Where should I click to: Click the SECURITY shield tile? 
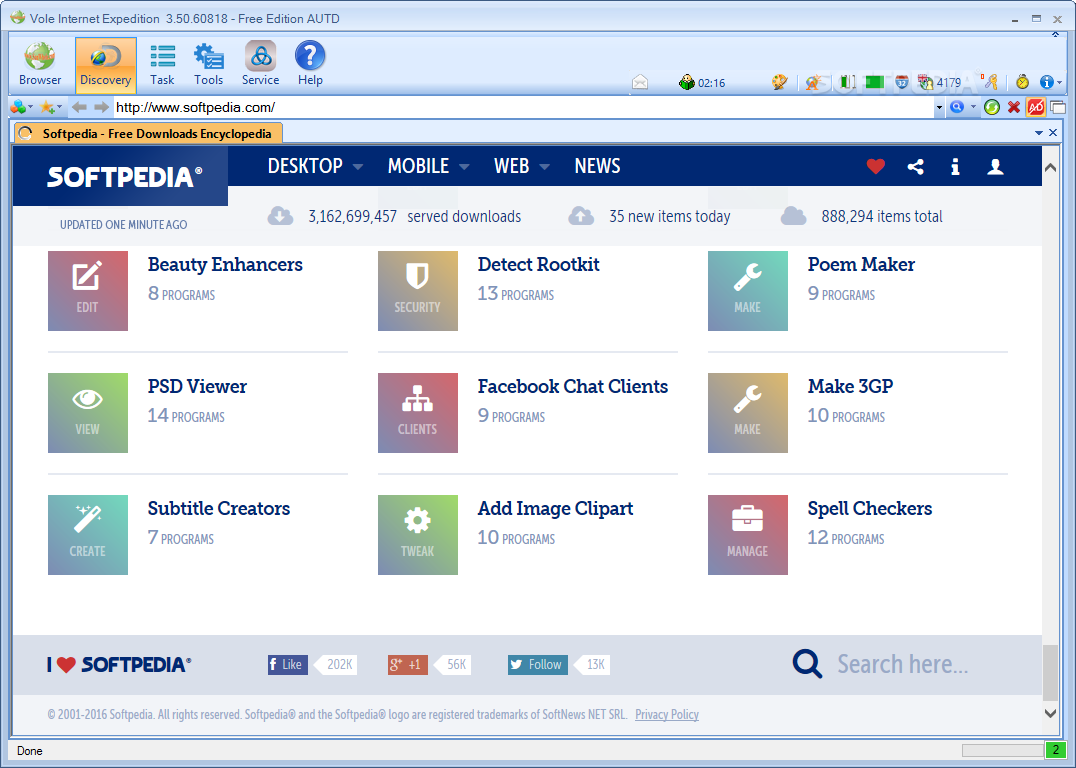pyautogui.click(x=418, y=291)
